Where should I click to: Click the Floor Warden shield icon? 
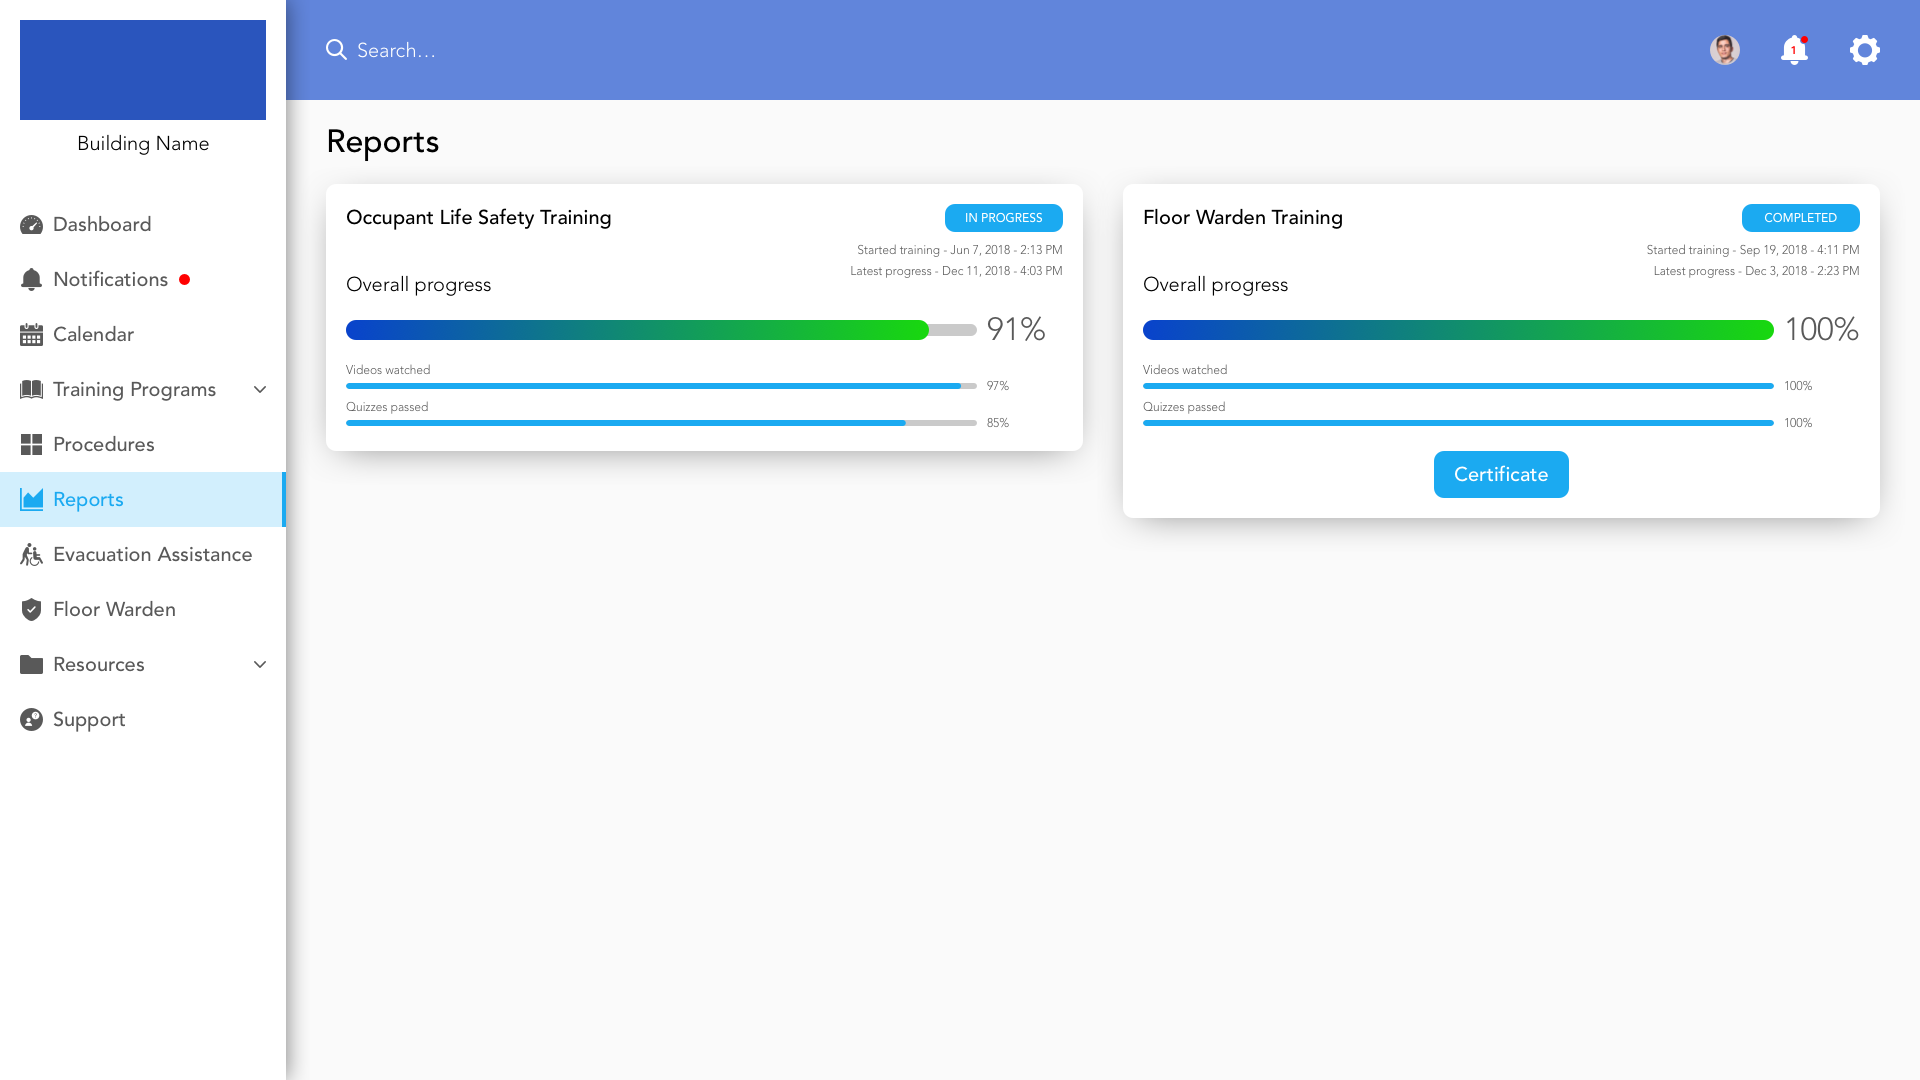[31, 610]
